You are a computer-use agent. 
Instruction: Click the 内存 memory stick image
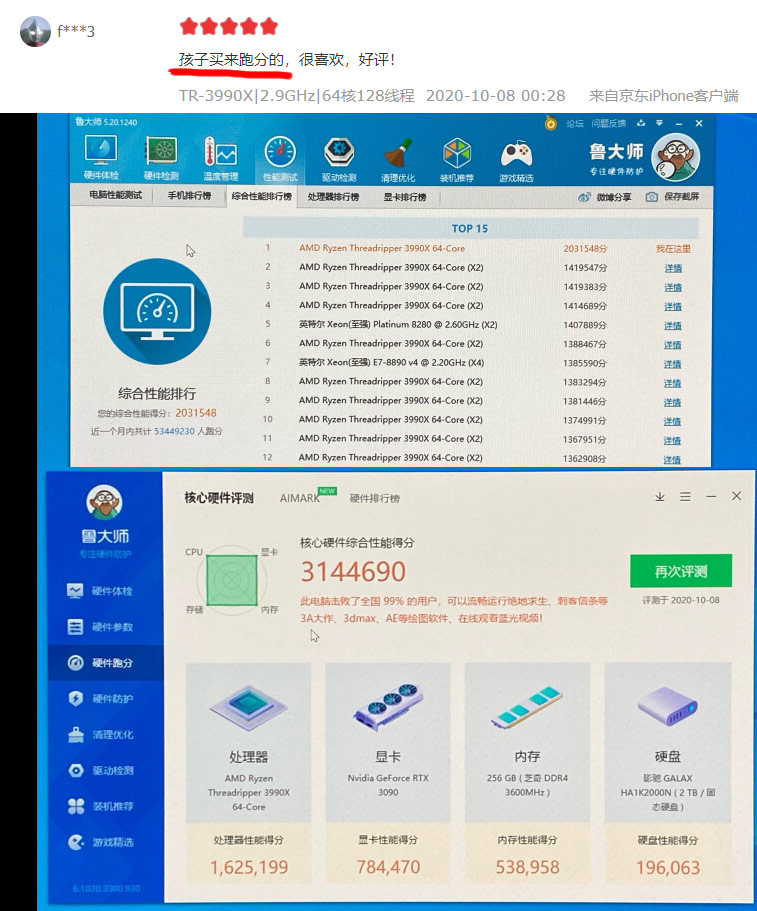point(528,706)
